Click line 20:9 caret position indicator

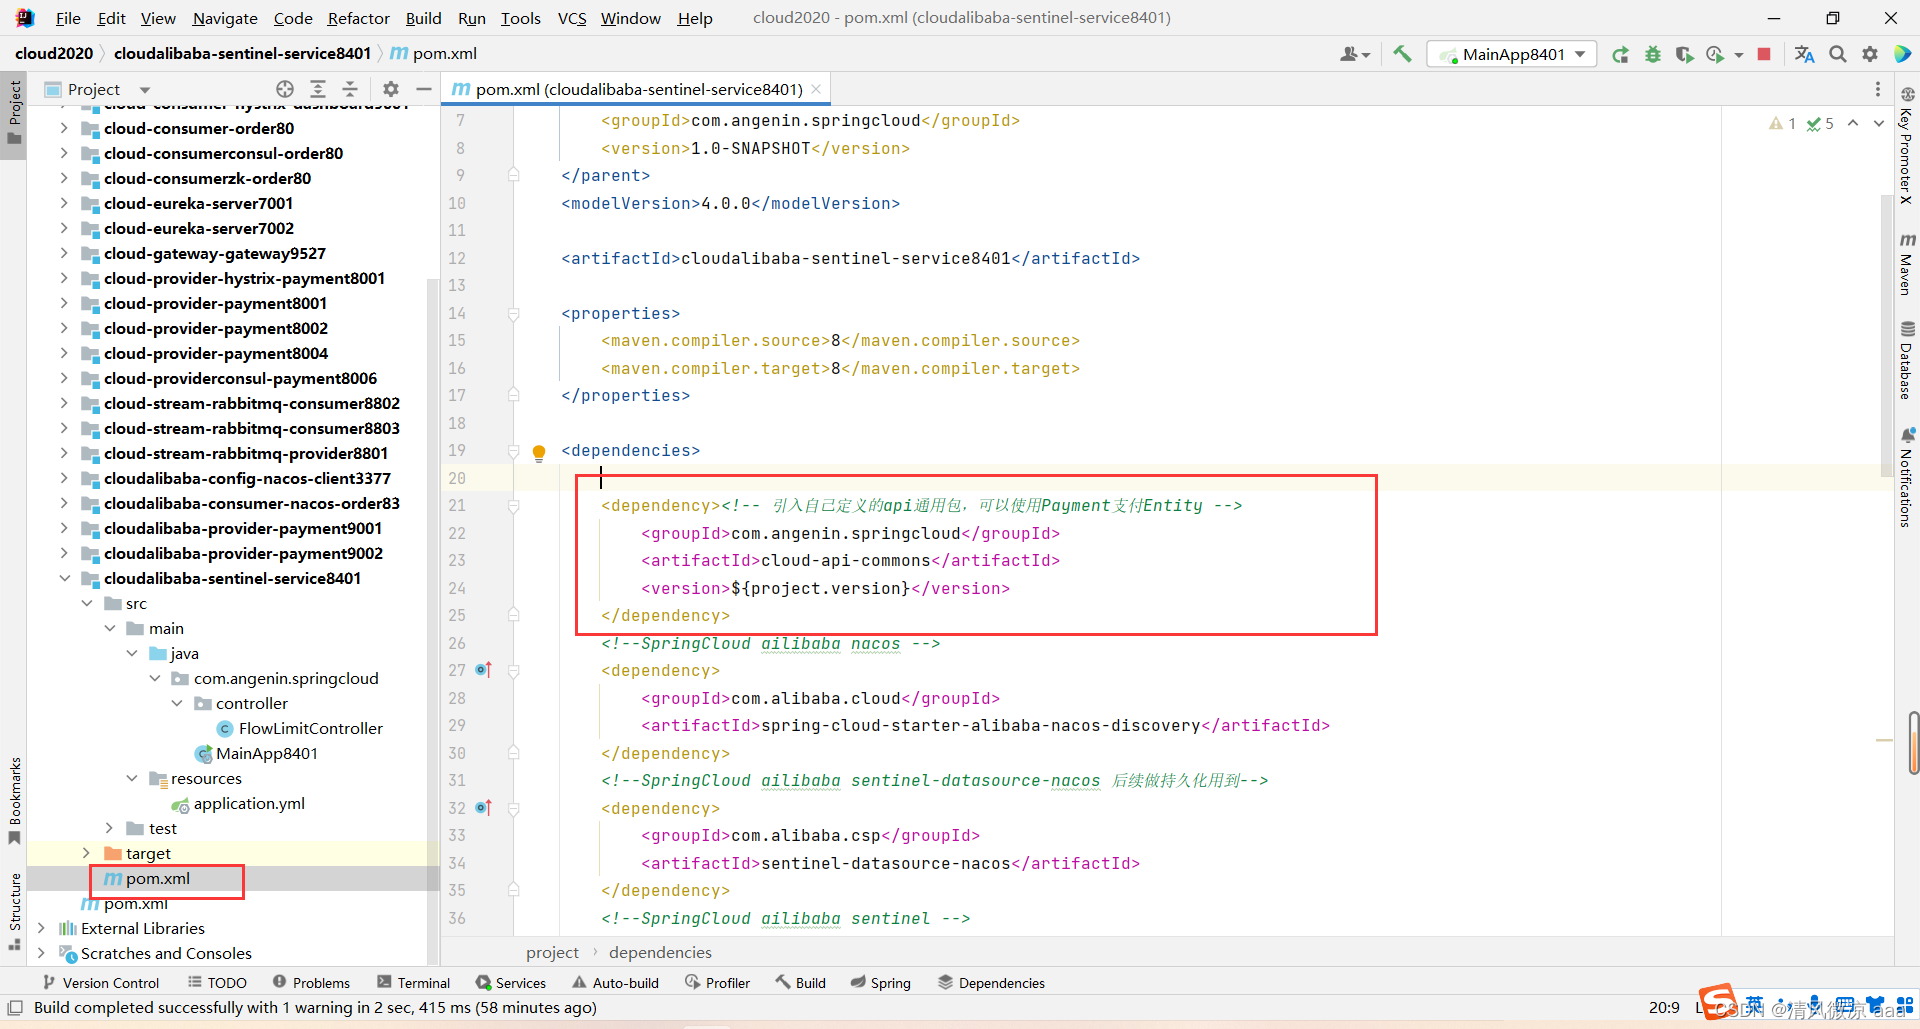1663,1007
